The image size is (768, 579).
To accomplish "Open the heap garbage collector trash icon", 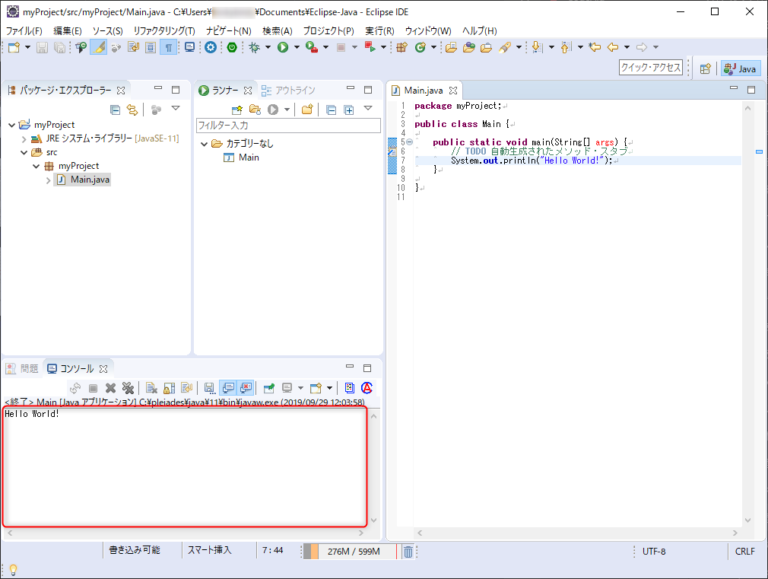I will [x=408, y=551].
